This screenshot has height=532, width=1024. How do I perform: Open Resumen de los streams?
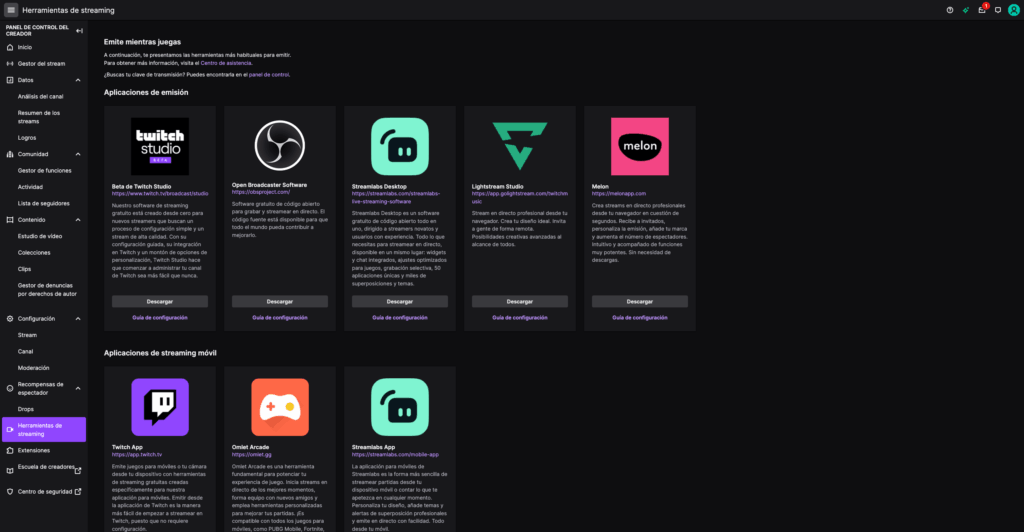tap(39, 117)
